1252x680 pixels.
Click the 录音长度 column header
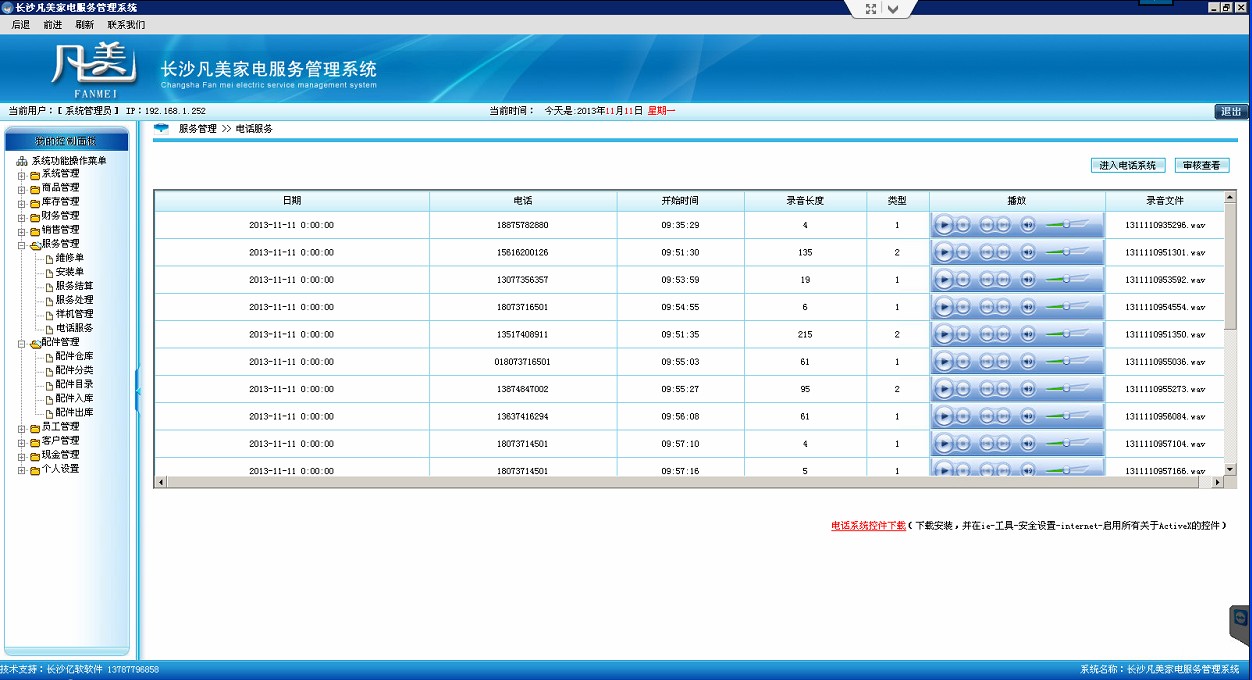click(805, 201)
